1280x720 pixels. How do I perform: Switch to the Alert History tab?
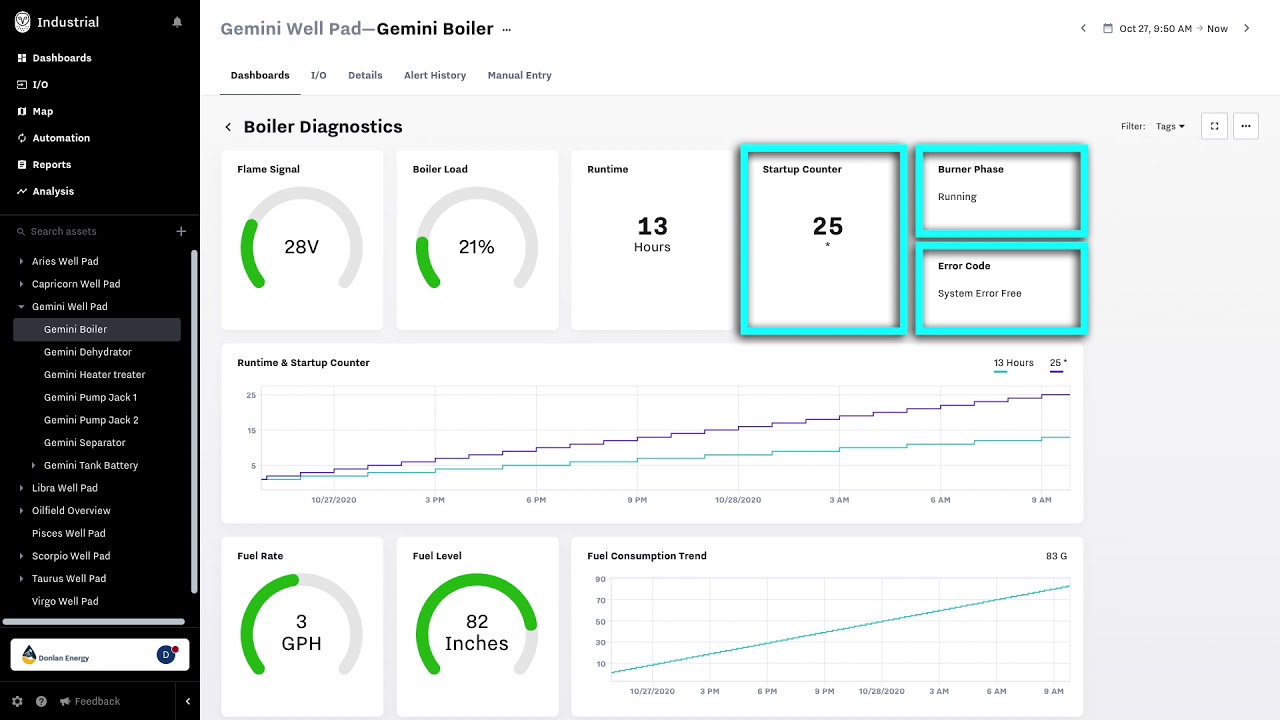[x=435, y=75]
